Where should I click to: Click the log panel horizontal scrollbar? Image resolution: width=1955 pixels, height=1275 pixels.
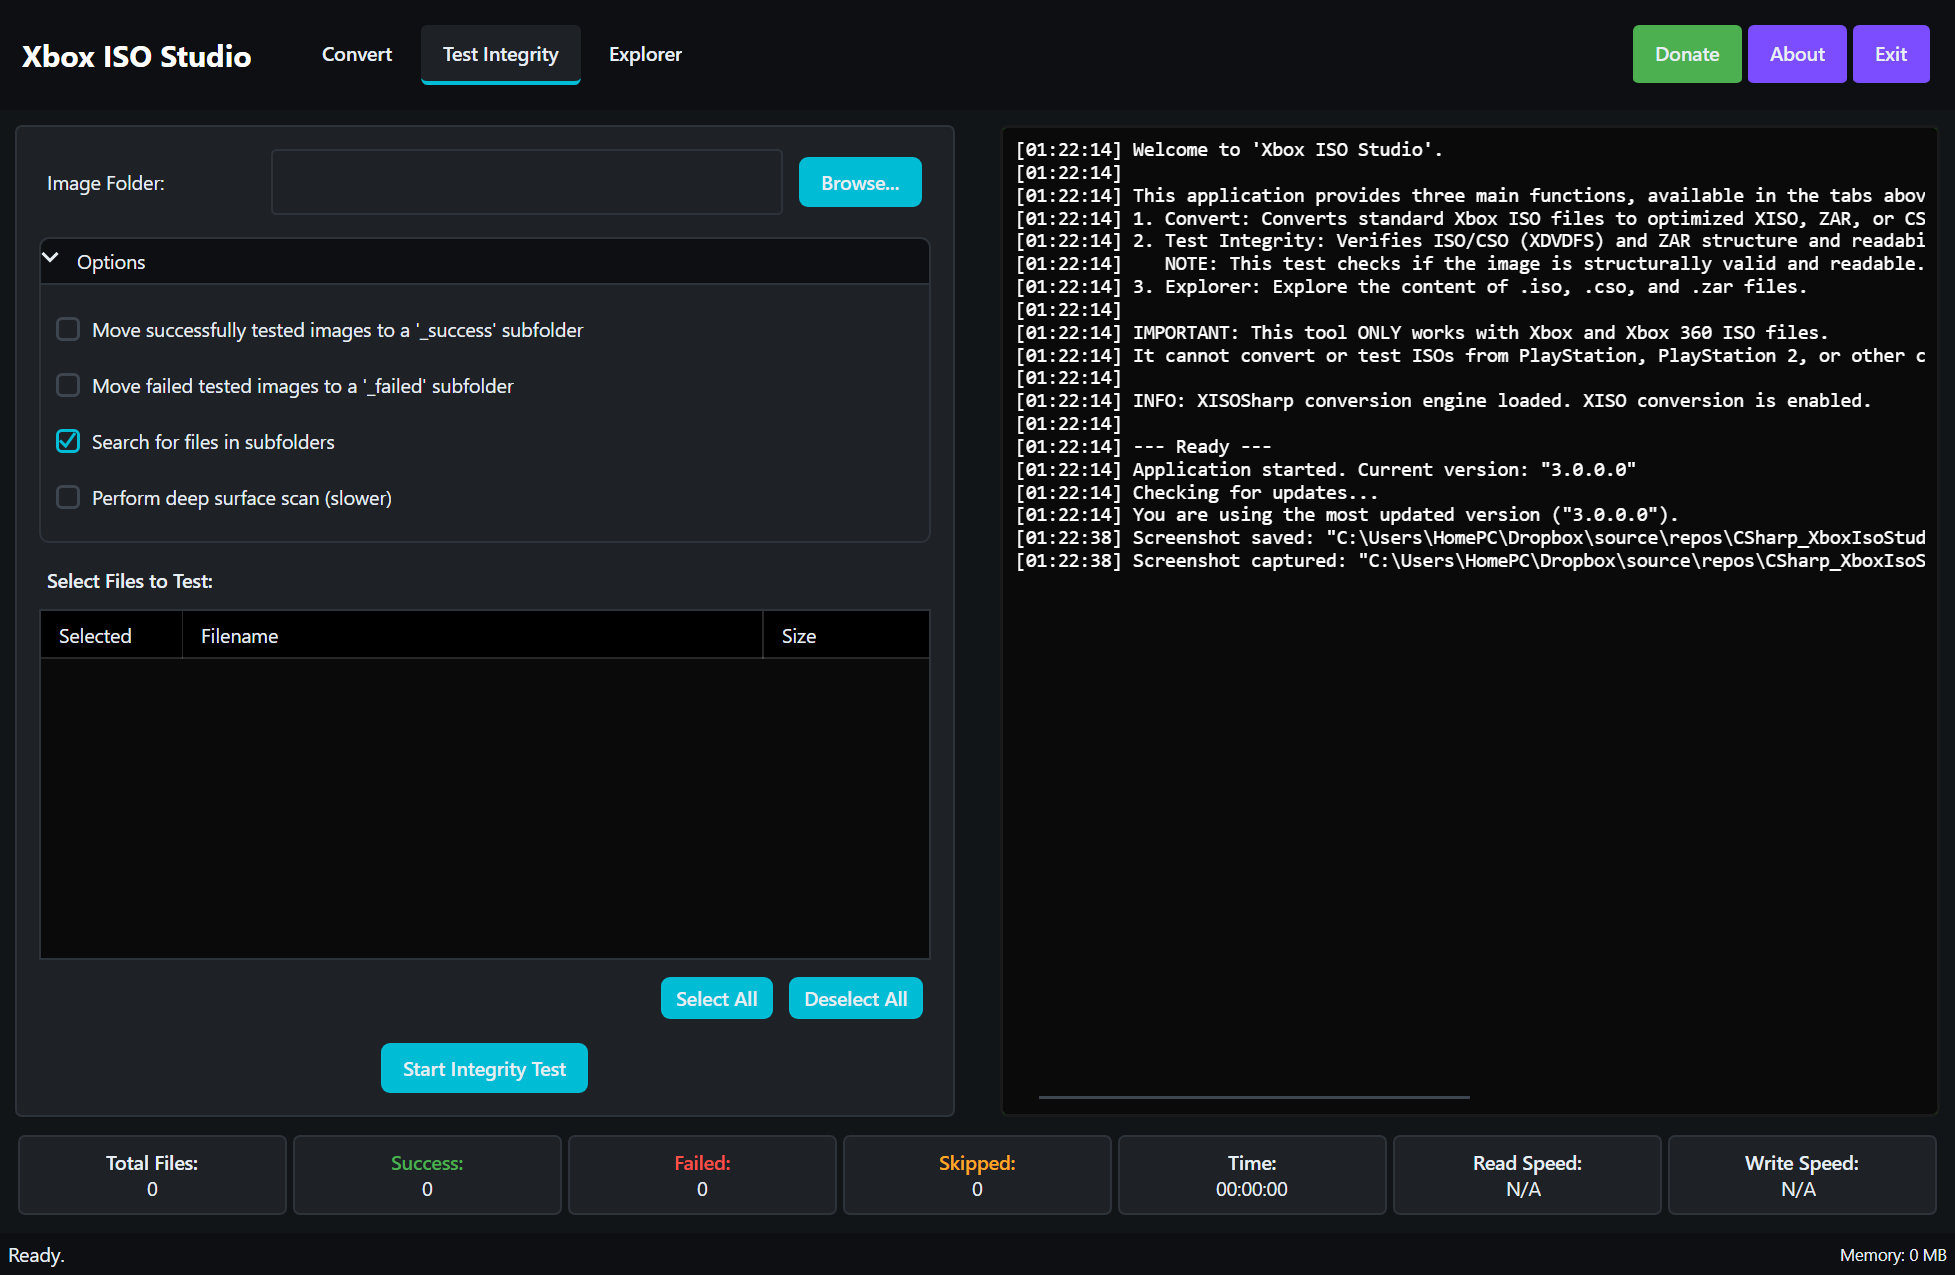coord(1254,1097)
